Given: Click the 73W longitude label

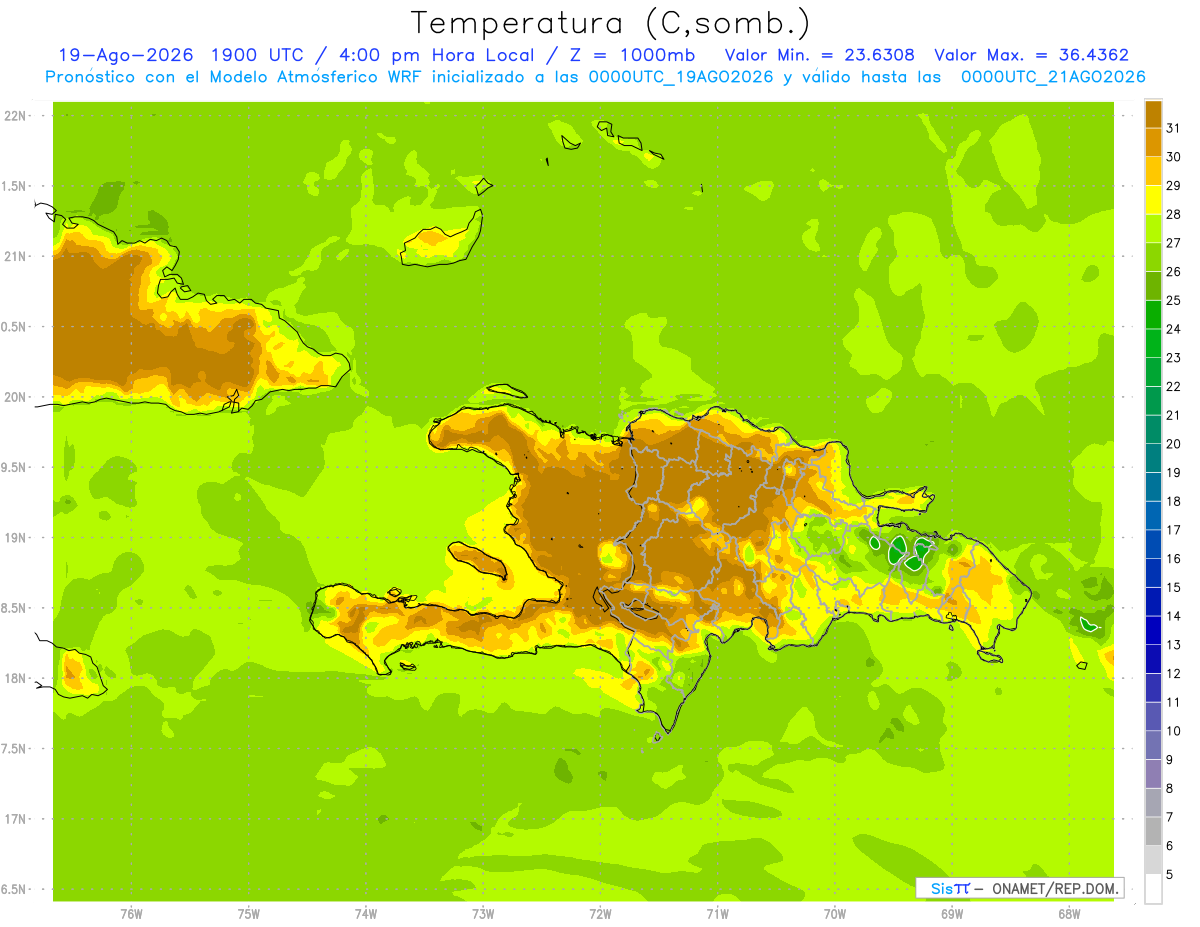Looking at the screenshot, I should point(483,914).
